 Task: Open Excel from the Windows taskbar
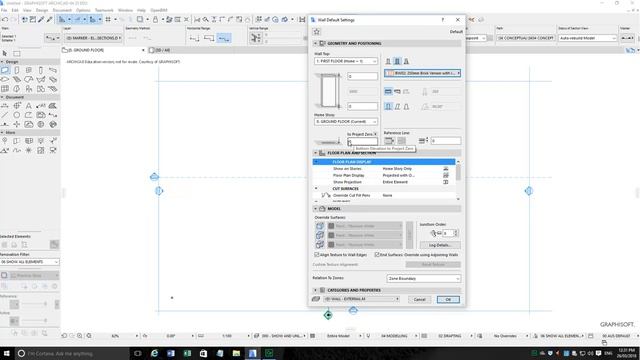[187, 353]
